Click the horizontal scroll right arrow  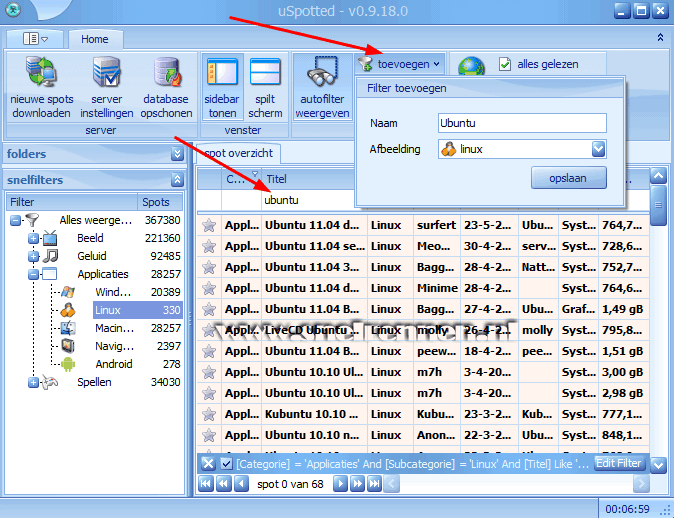pos(641,484)
